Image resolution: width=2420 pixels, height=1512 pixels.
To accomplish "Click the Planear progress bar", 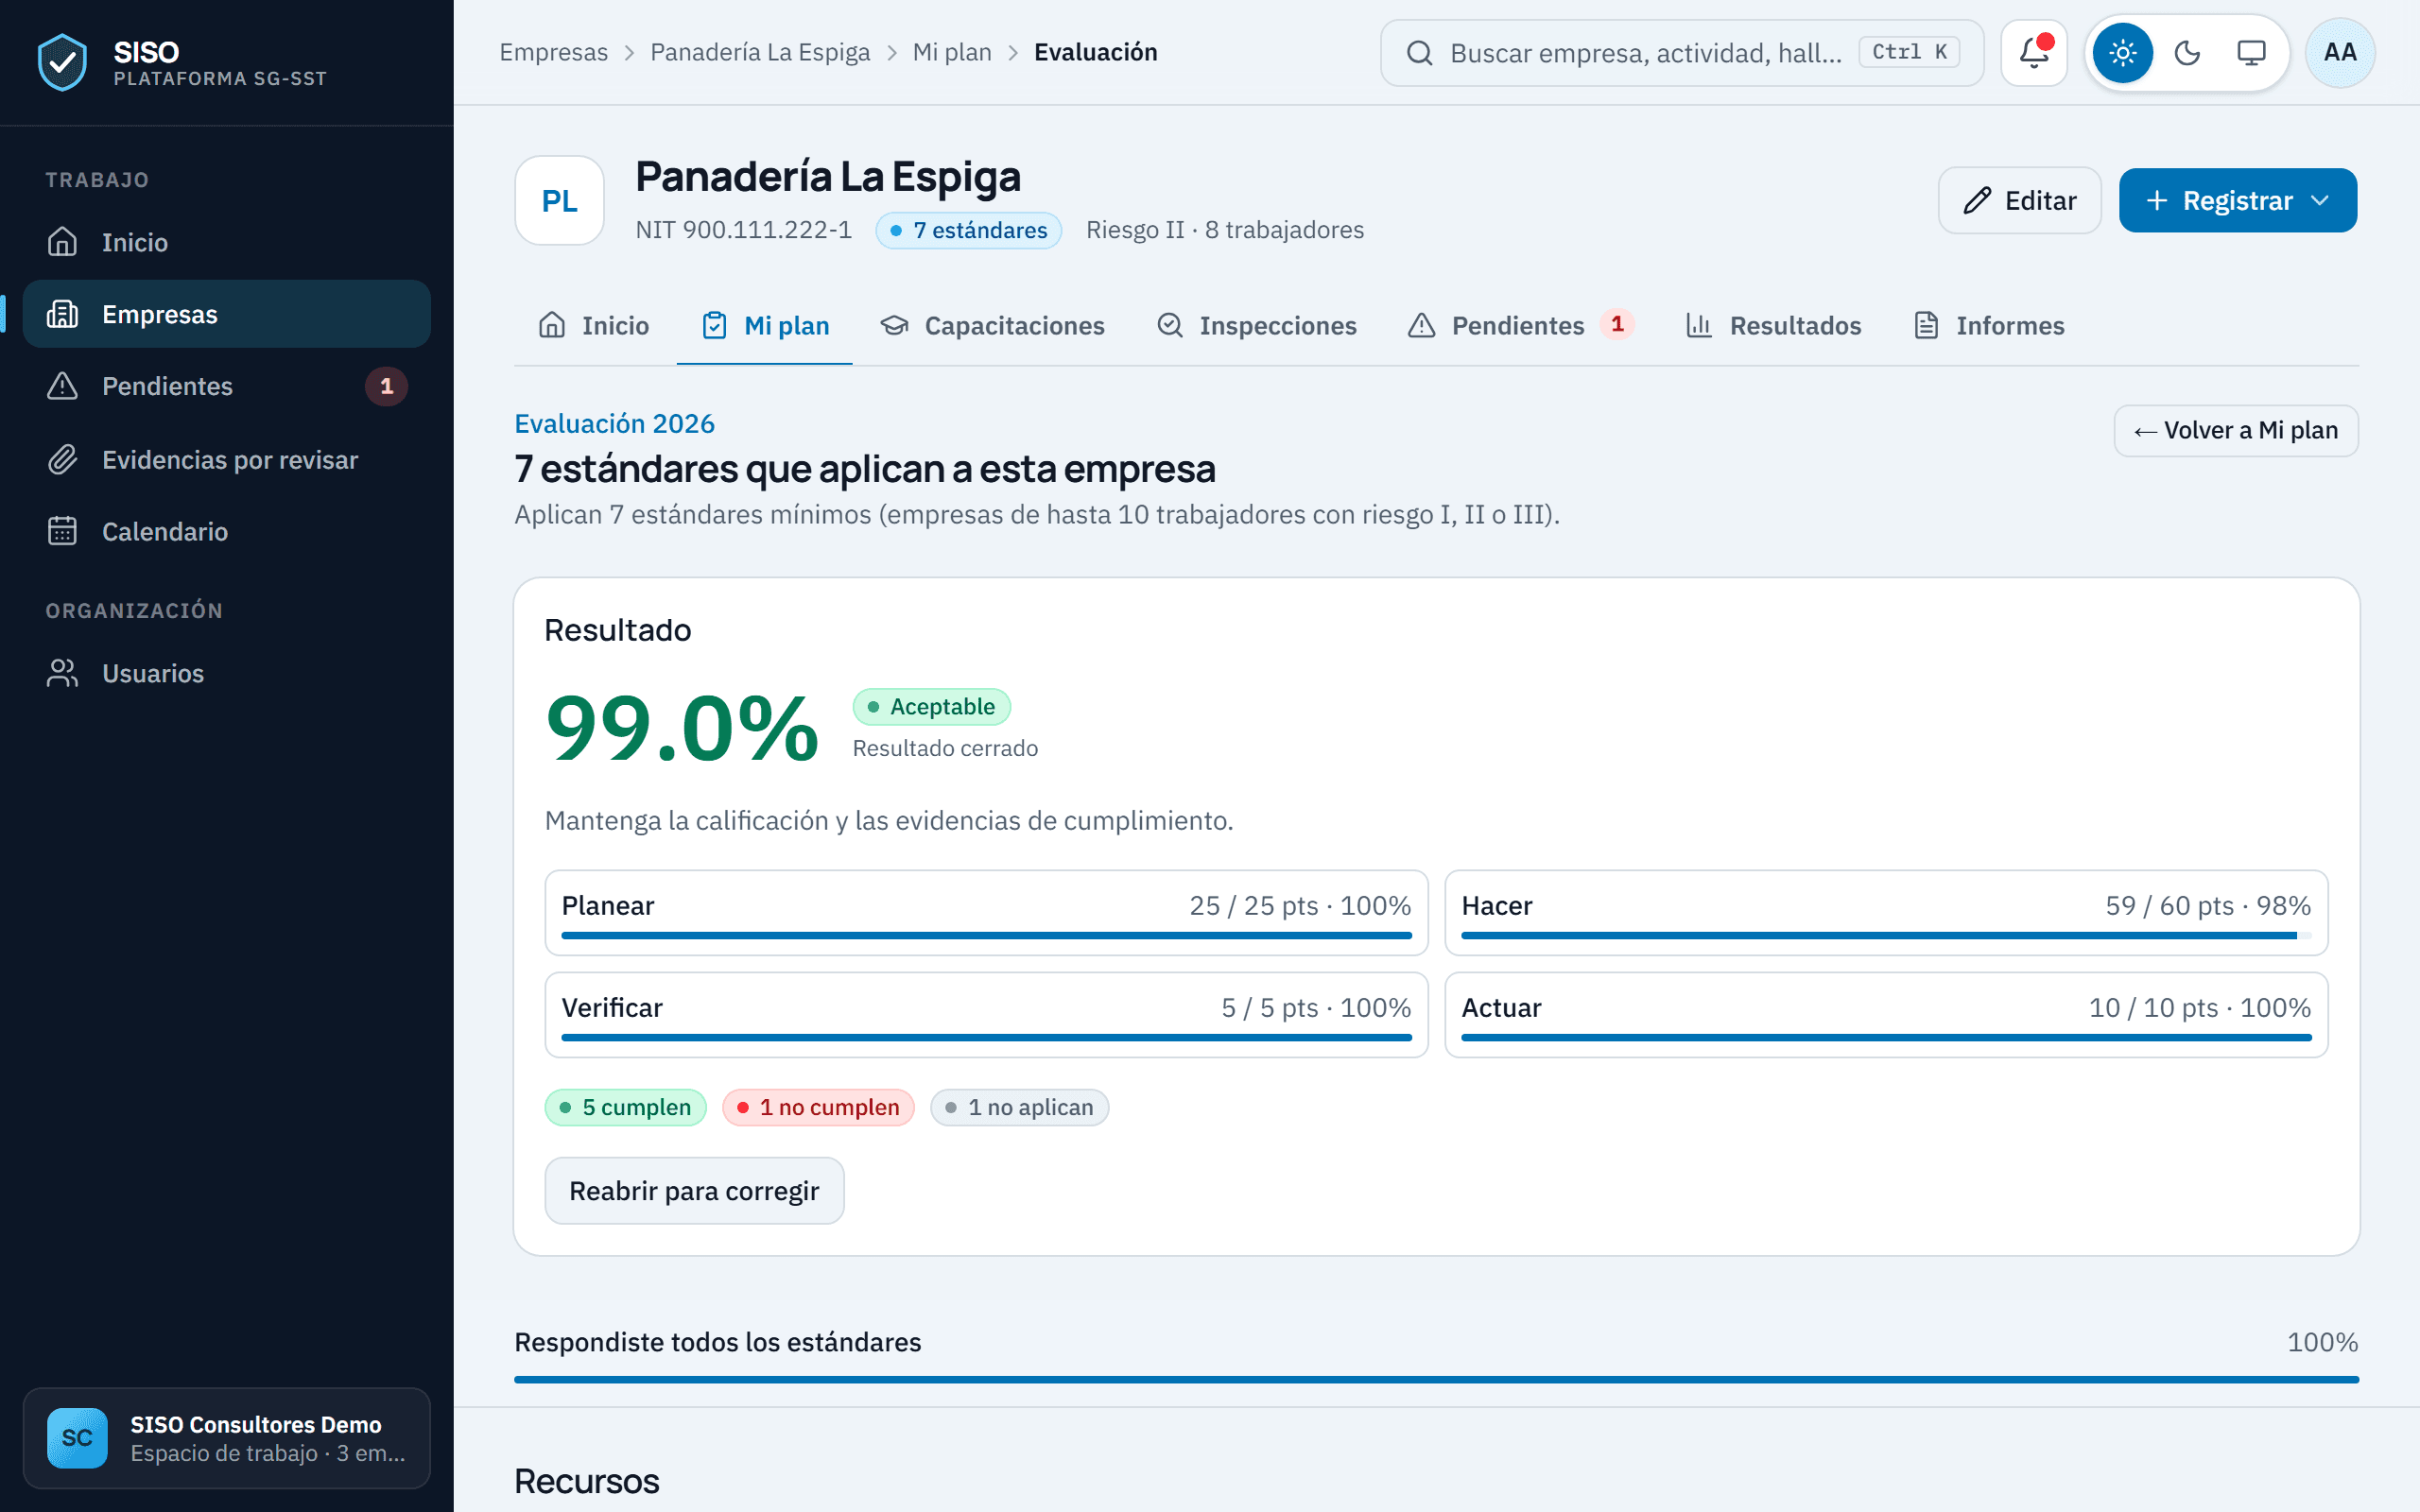I will [x=986, y=935].
